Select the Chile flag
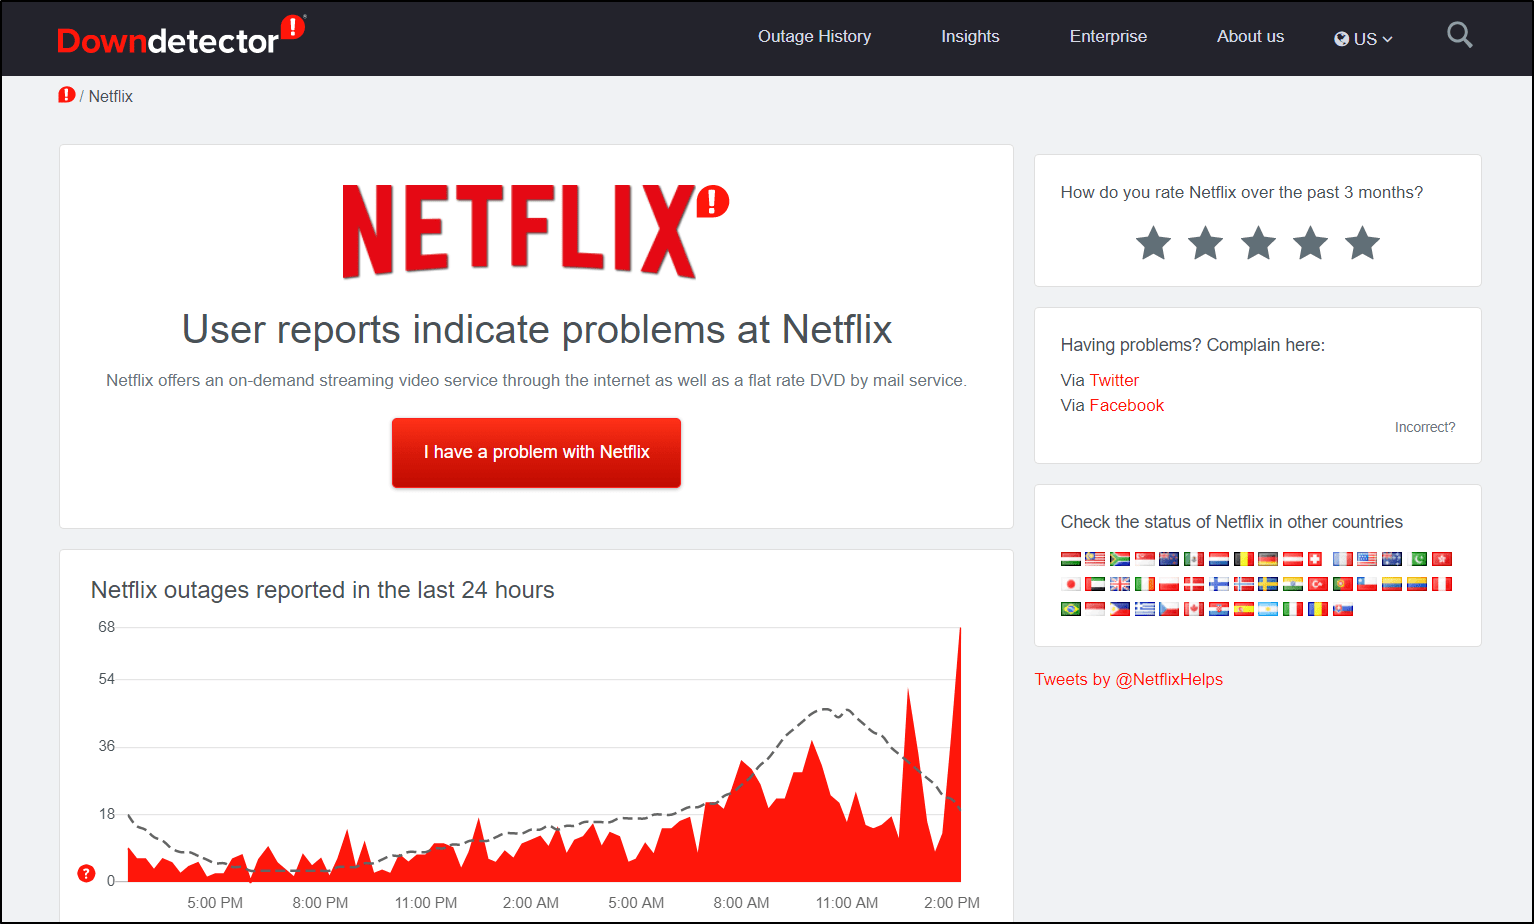This screenshot has width=1534, height=924. click(1367, 584)
